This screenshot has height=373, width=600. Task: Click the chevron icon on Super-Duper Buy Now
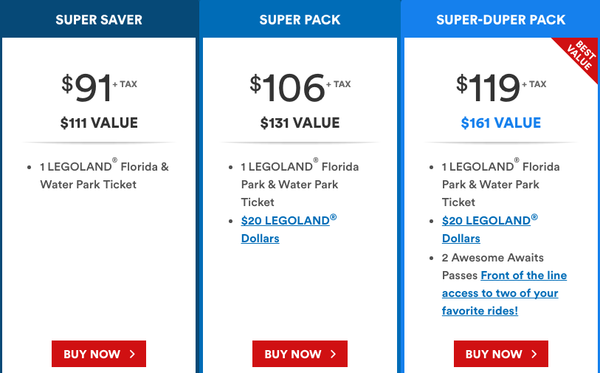point(534,354)
